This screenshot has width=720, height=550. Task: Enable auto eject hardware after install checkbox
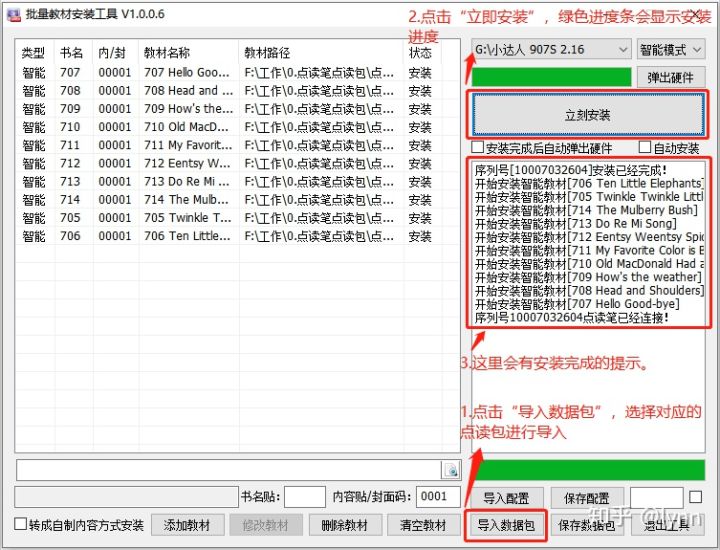click(478, 148)
